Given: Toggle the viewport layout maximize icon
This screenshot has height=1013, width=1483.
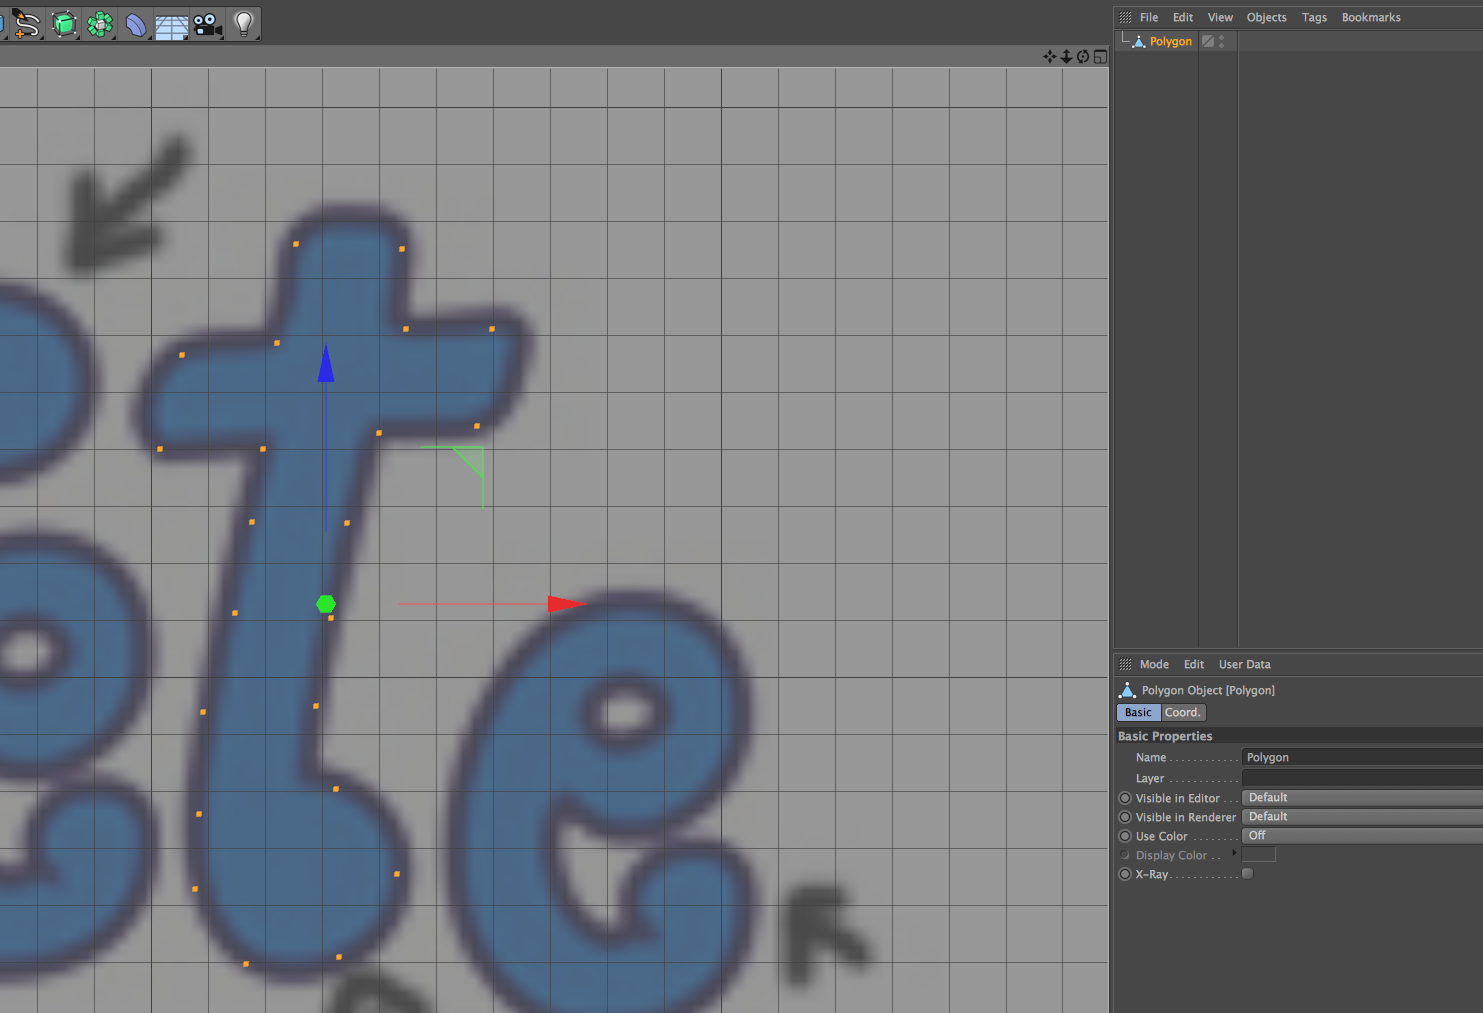Looking at the screenshot, I should pos(1100,56).
